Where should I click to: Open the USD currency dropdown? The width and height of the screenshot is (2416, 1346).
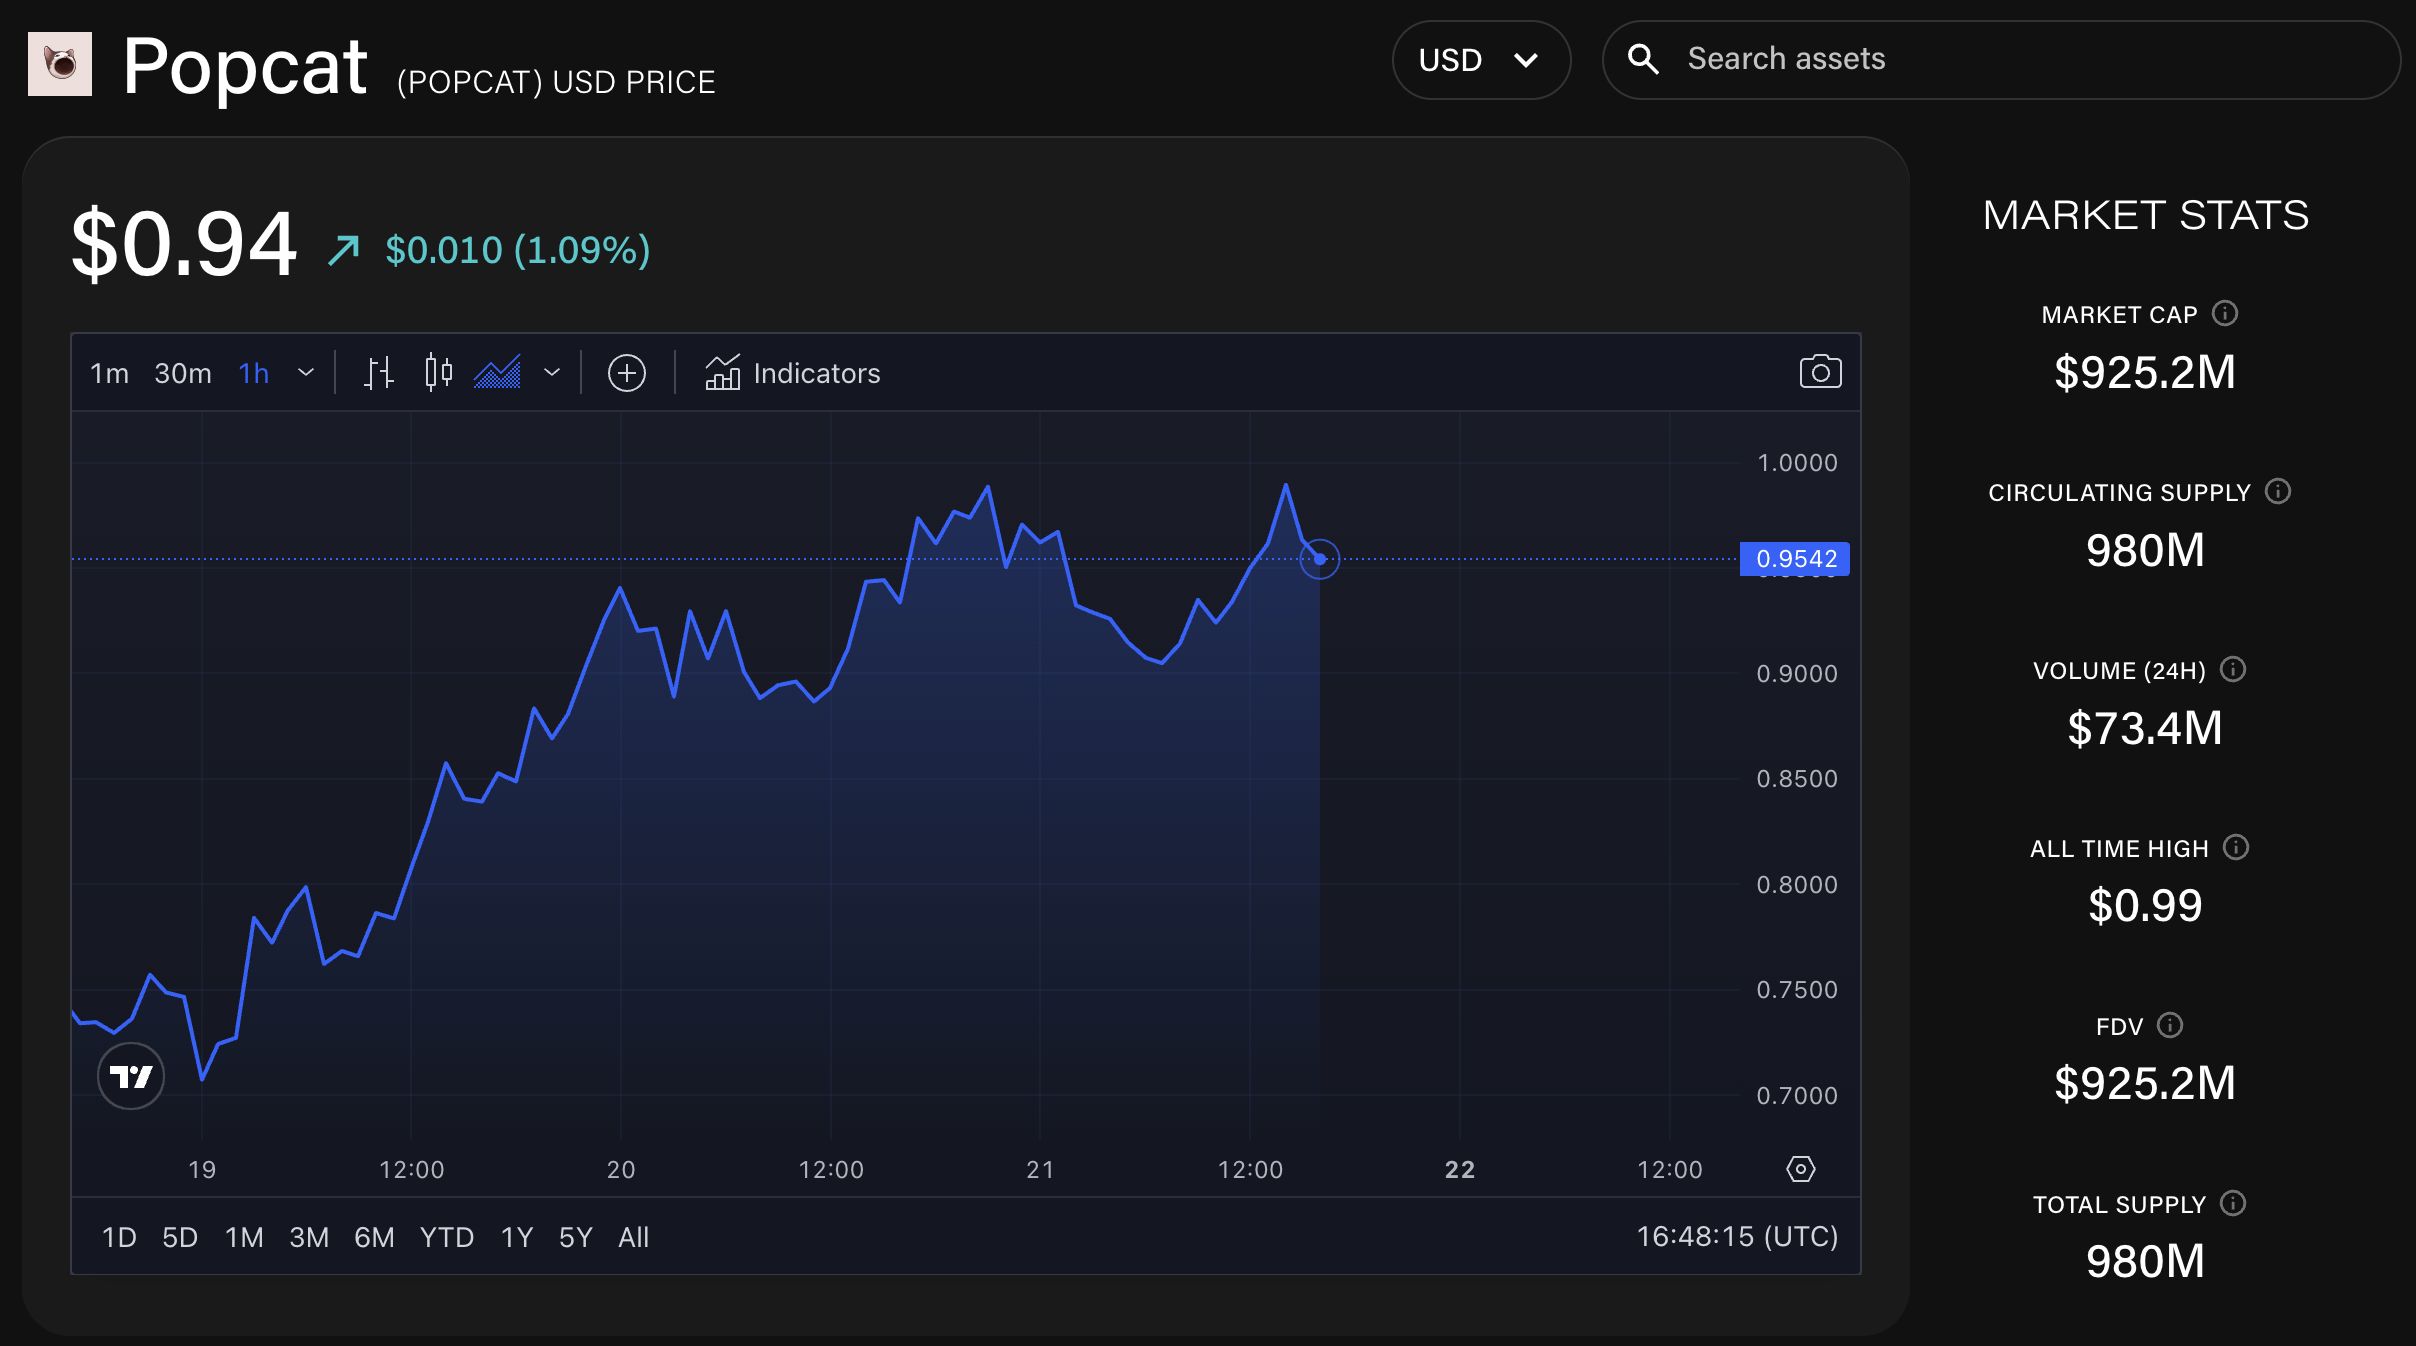tap(1481, 60)
